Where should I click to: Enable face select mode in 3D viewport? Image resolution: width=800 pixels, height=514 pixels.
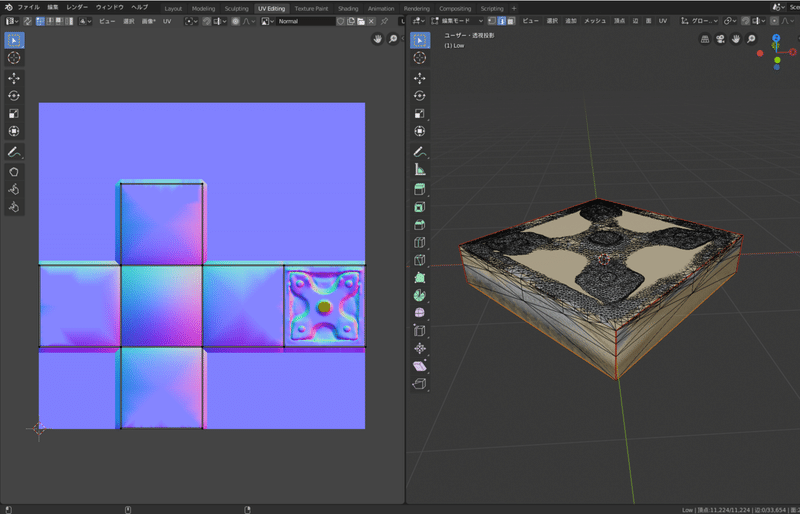point(511,21)
